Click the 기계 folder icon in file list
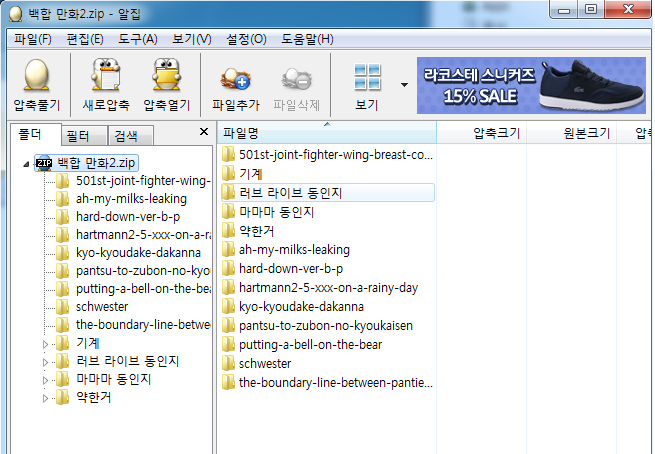The image size is (655, 454). click(229, 173)
